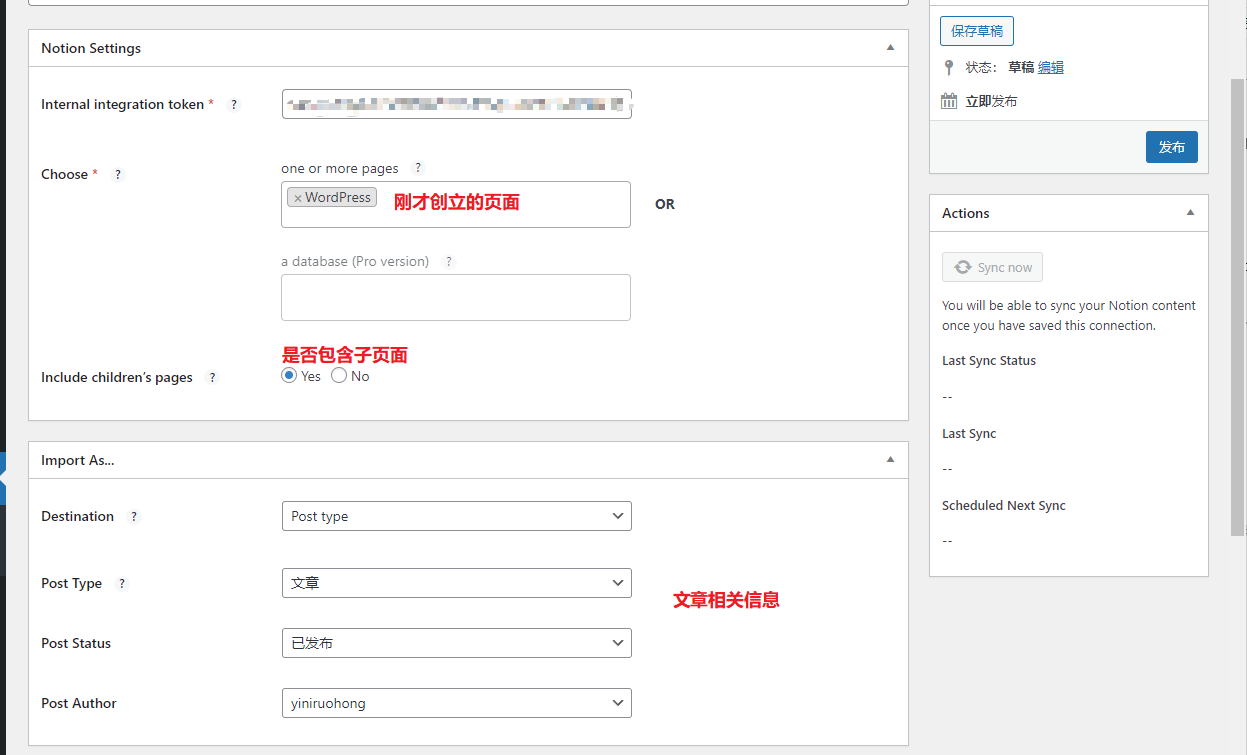Open the Post Type dropdown

456,583
